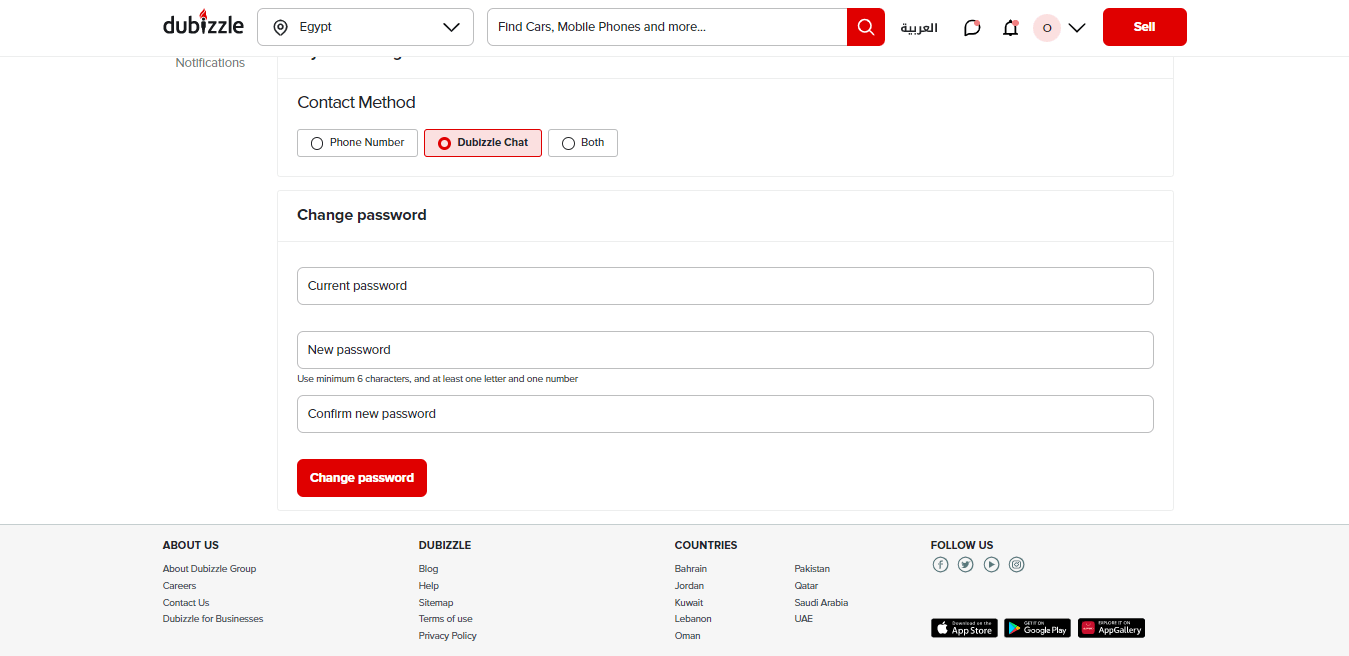The height and width of the screenshot is (656, 1349).
Task: Open the profile avatar circle
Action: (x=1046, y=28)
